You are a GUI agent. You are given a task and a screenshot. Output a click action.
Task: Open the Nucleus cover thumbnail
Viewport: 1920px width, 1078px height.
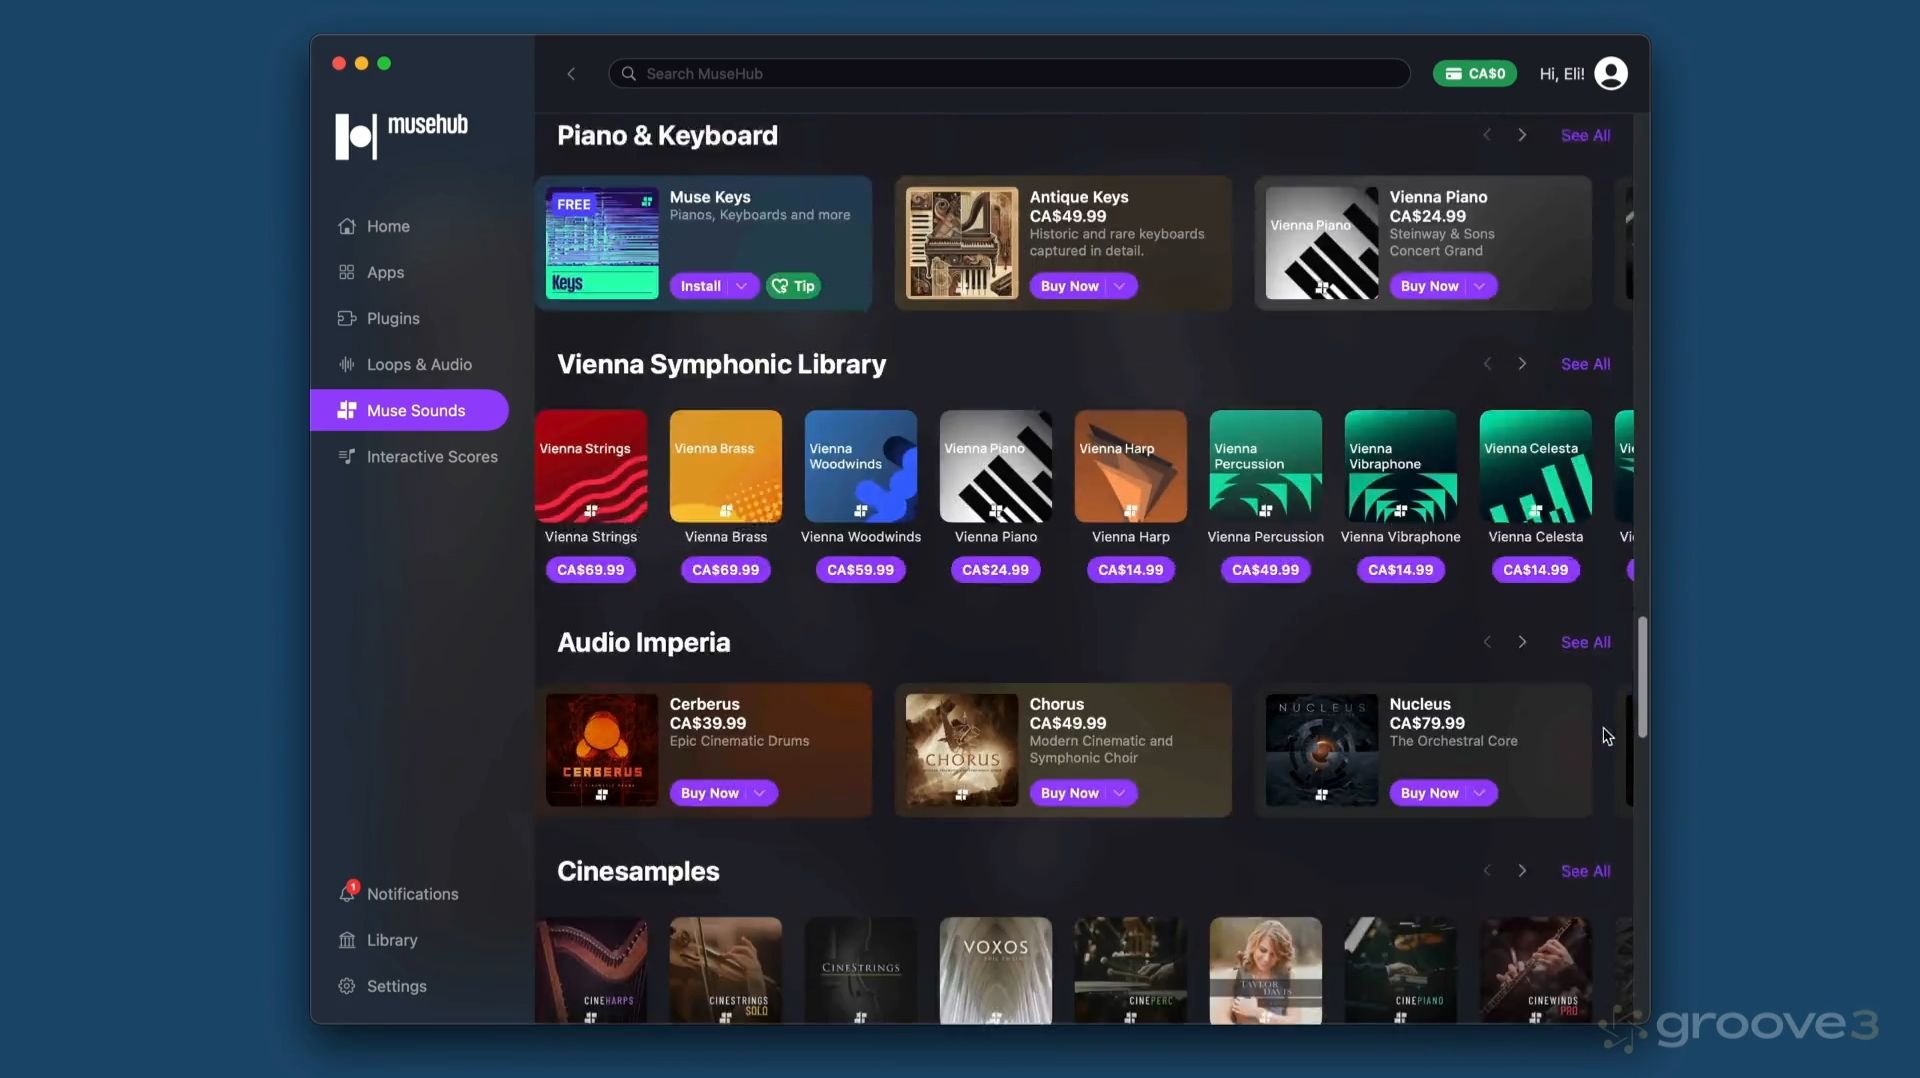[1322, 750]
